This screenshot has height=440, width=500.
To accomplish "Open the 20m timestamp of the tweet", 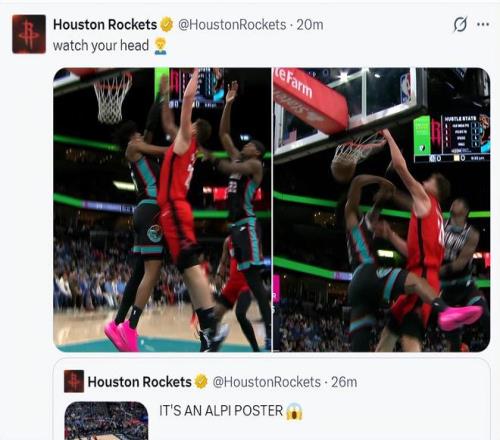I will pos(310,25).
